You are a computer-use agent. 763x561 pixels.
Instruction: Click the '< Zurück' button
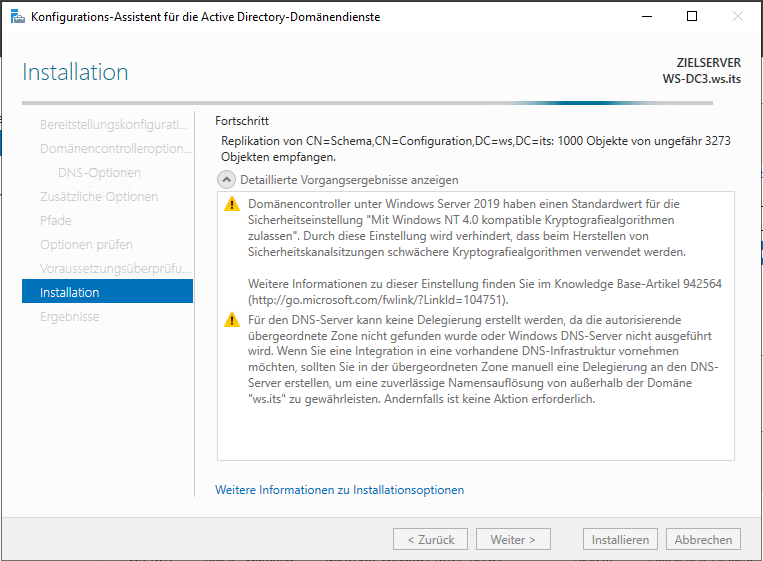(431, 540)
